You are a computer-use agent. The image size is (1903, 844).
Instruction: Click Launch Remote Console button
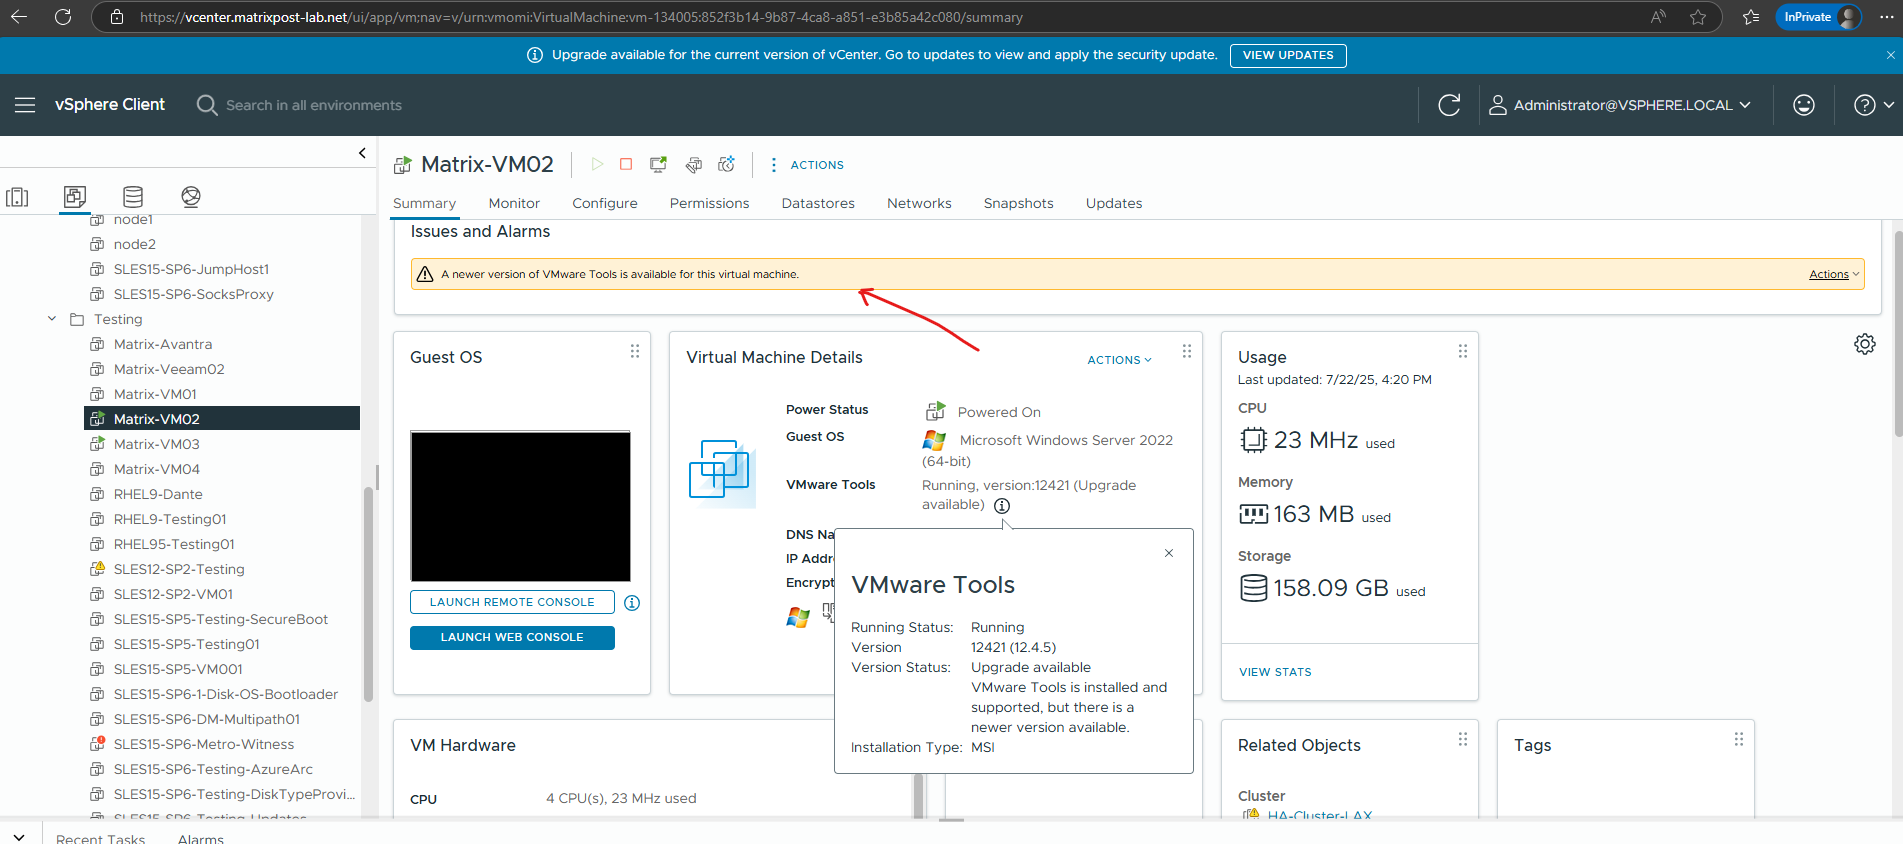point(512,602)
